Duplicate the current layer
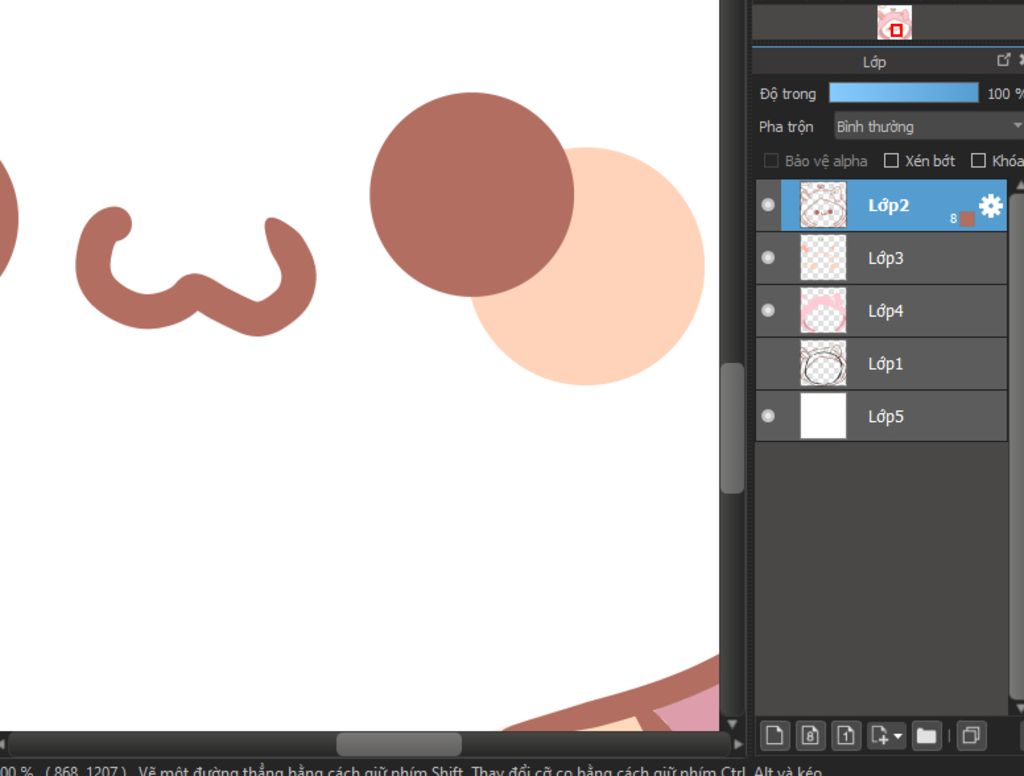1024x776 pixels. click(x=971, y=736)
